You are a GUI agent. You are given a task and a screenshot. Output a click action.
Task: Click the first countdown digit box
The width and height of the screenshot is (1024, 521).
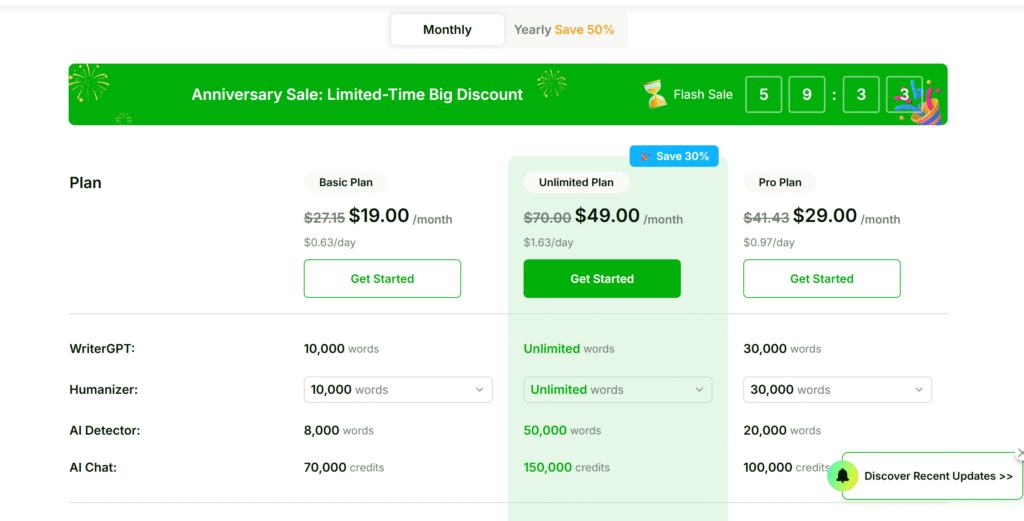[x=764, y=95]
